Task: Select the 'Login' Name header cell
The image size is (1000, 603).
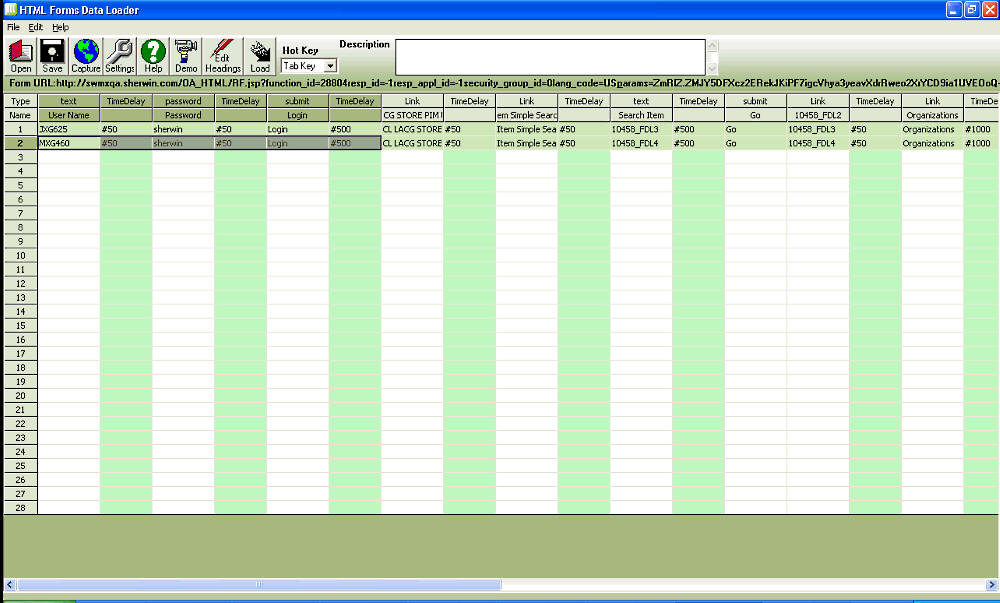Action: click(x=297, y=115)
